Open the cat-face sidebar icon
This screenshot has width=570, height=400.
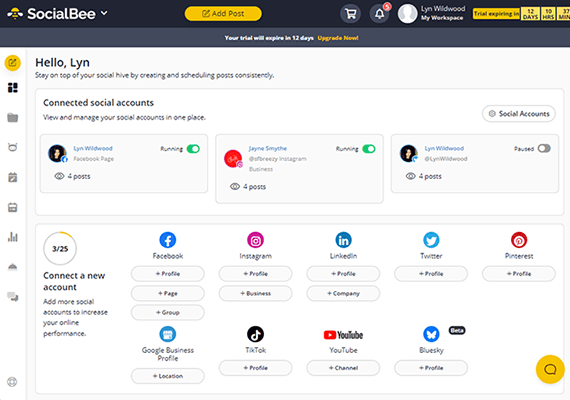[x=12, y=147]
